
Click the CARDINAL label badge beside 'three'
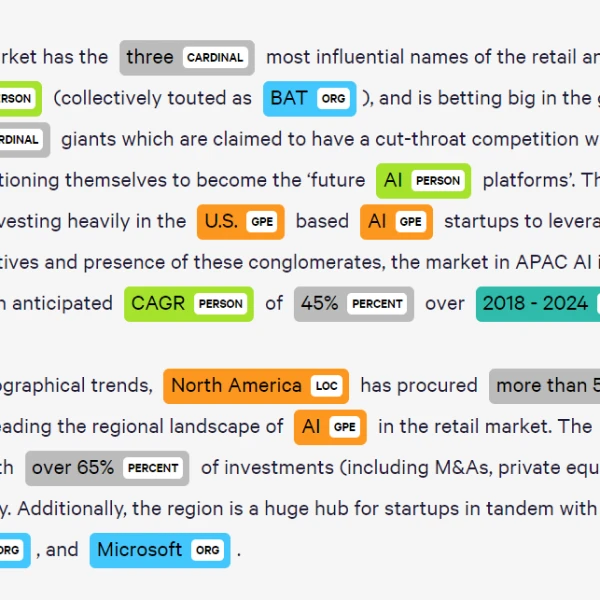coord(215,58)
